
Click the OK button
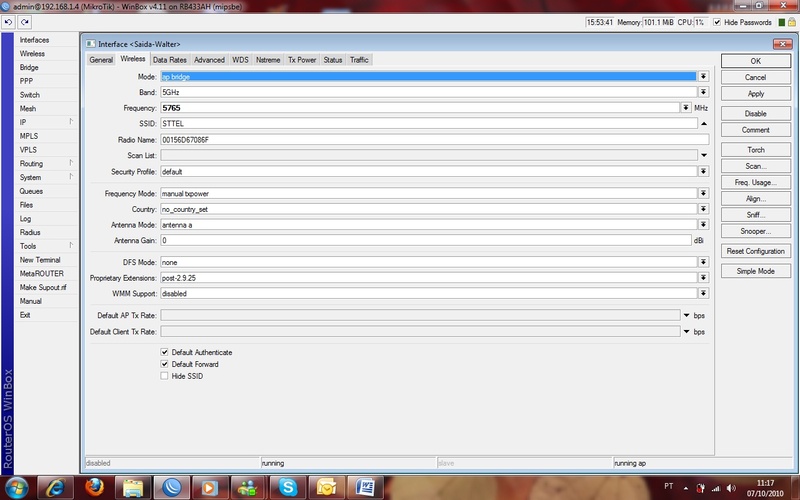(756, 61)
